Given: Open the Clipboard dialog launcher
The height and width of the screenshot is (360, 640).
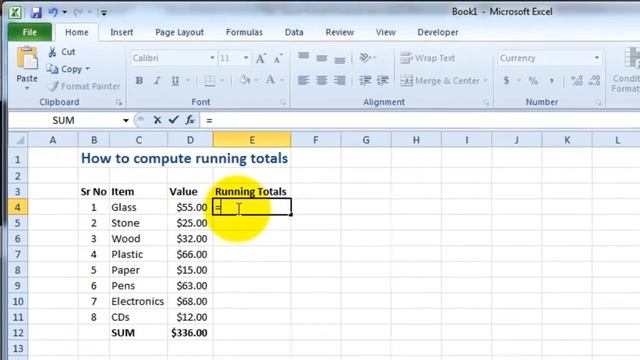Looking at the screenshot, I should click(x=119, y=102).
